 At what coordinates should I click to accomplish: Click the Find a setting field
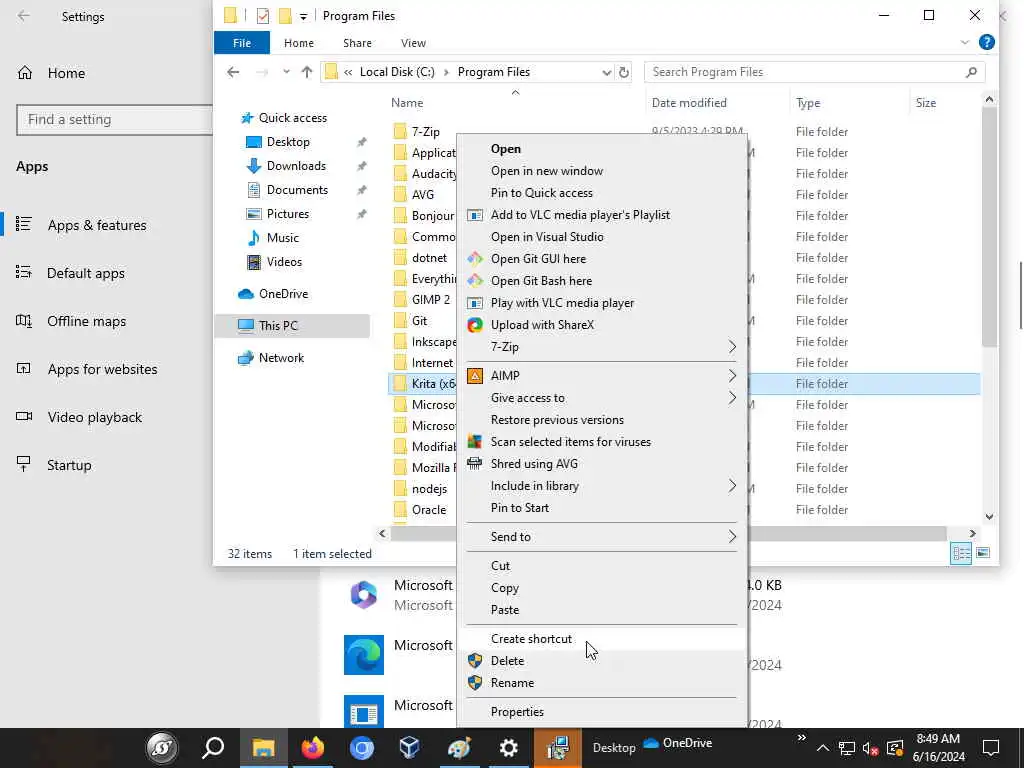115,120
